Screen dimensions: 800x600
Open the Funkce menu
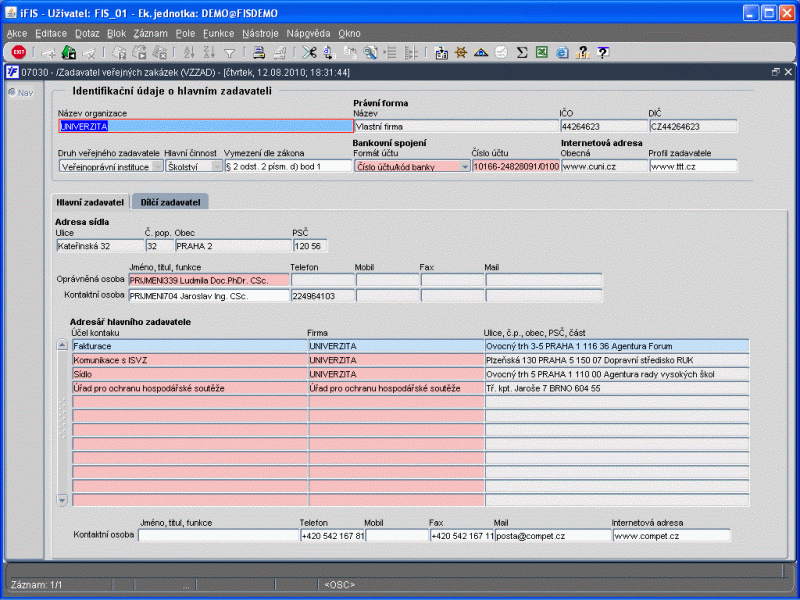pyautogui.click(x=218, y=33)
